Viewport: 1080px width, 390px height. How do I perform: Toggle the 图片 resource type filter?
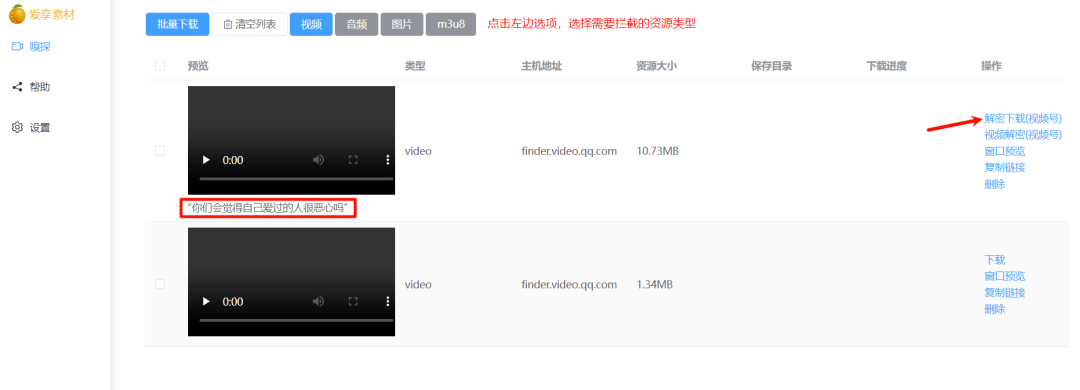click(x=402, y=24)
